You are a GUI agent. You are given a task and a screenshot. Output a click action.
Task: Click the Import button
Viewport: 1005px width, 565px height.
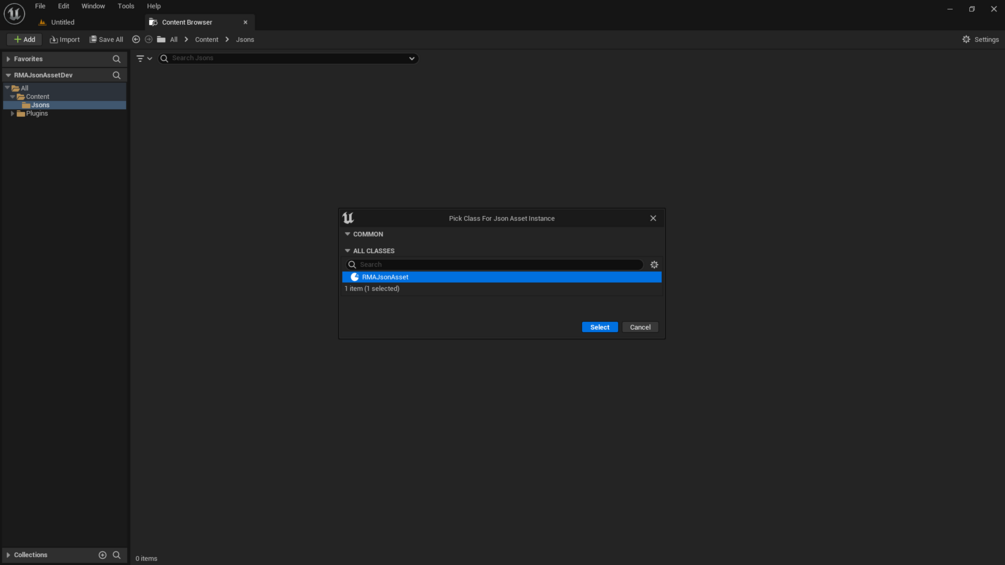pos(65,40)
